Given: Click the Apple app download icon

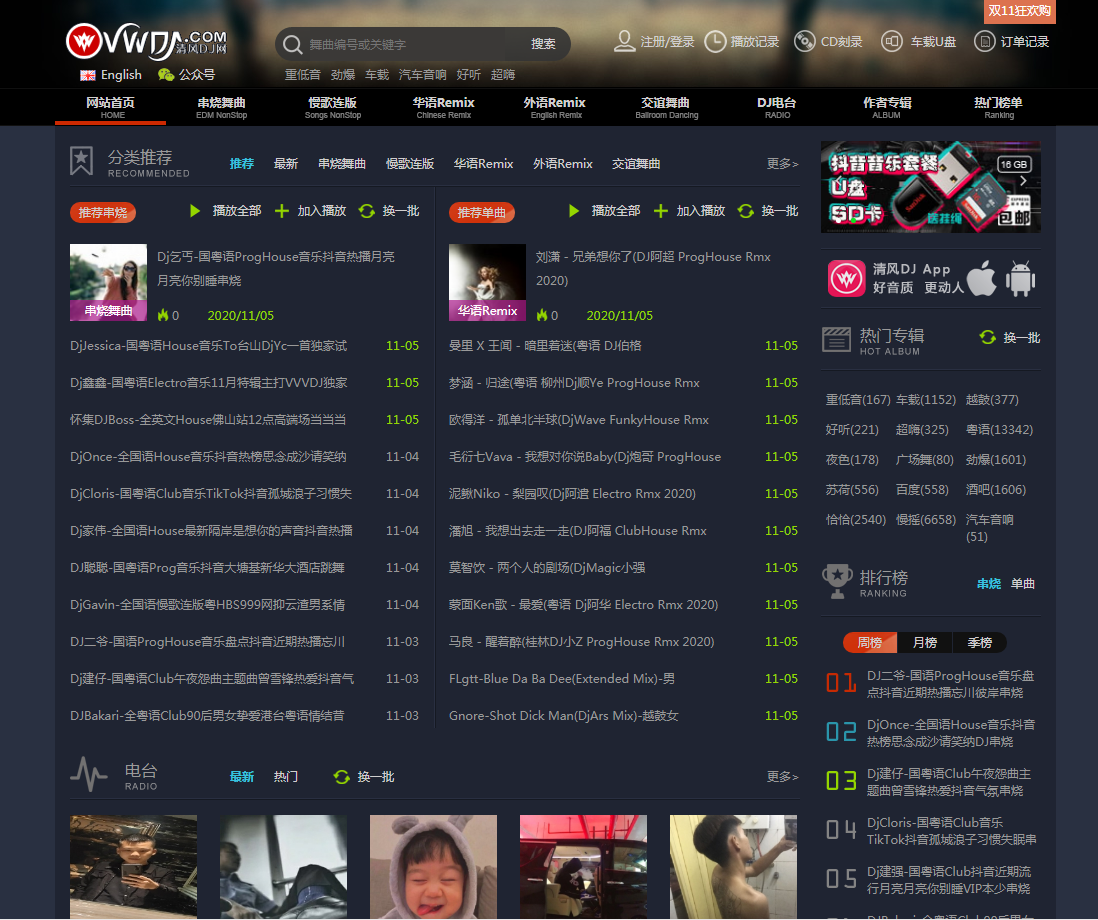Looking at the screenshot, I should pyautogui.click(x=981, y=279).
